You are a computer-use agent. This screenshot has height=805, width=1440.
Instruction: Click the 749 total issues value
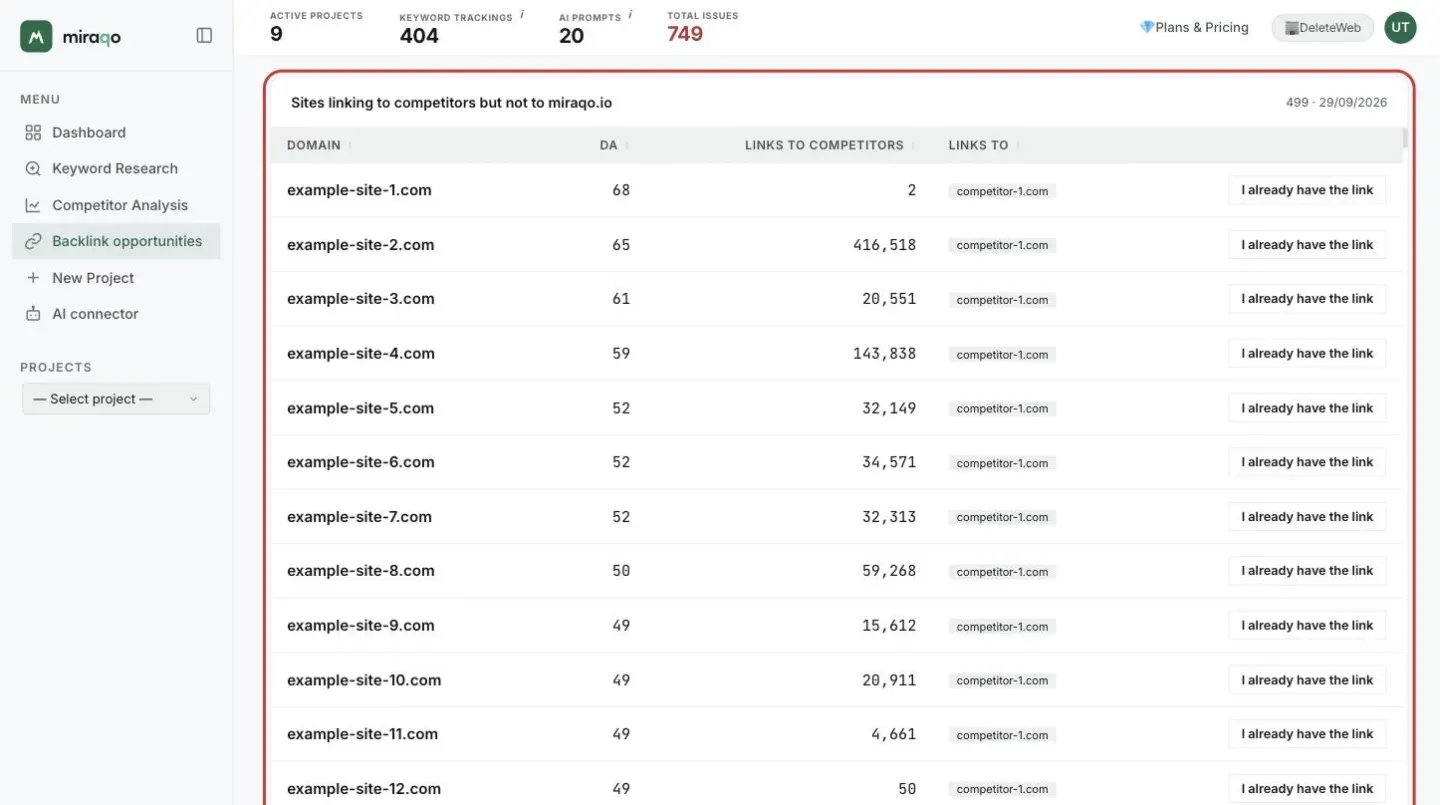685,34
